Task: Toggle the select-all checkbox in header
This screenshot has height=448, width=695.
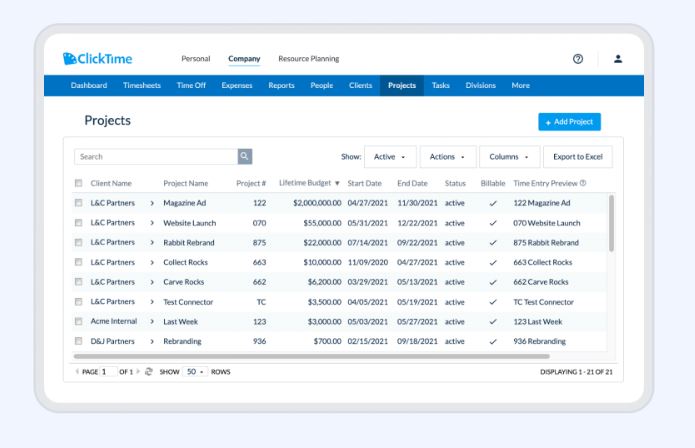Action: click(x=78, y=183)
